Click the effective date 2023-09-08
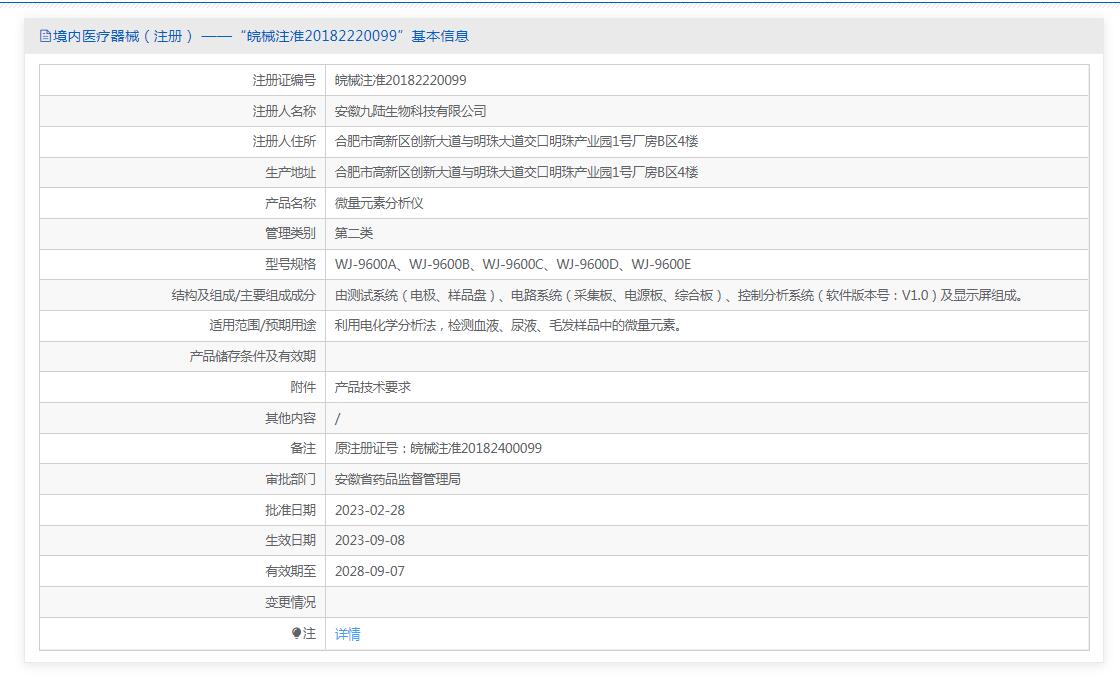This screenshot has height=689, width=1120. (x=370, y=540)
